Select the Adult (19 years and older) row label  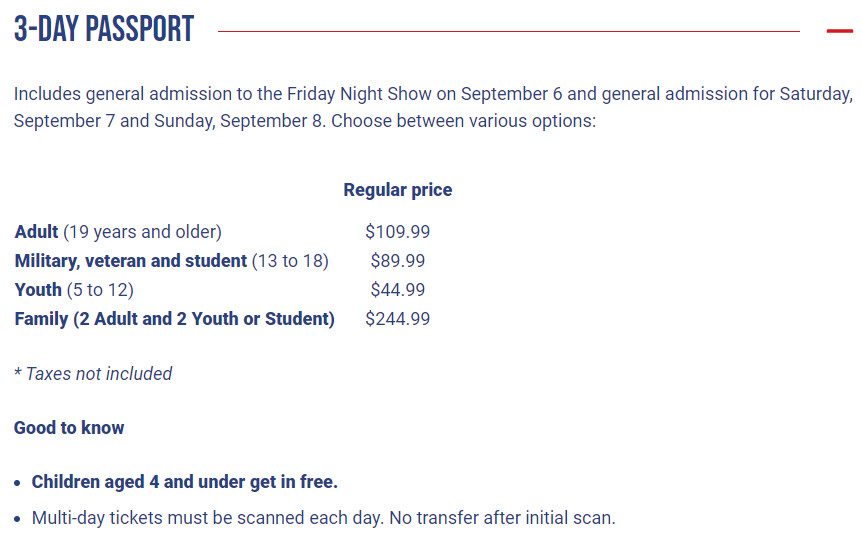point(118,231)
